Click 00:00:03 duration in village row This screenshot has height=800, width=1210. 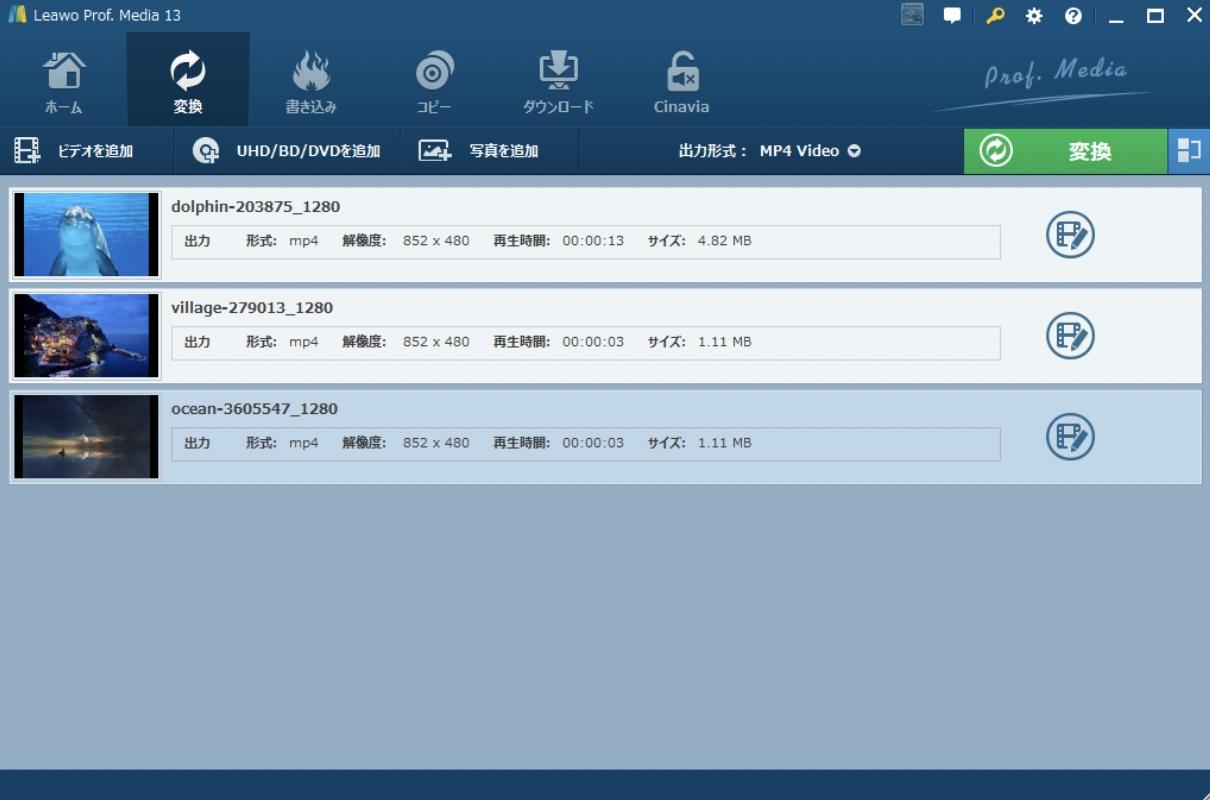pyautogui.click(x=593, y=342)
